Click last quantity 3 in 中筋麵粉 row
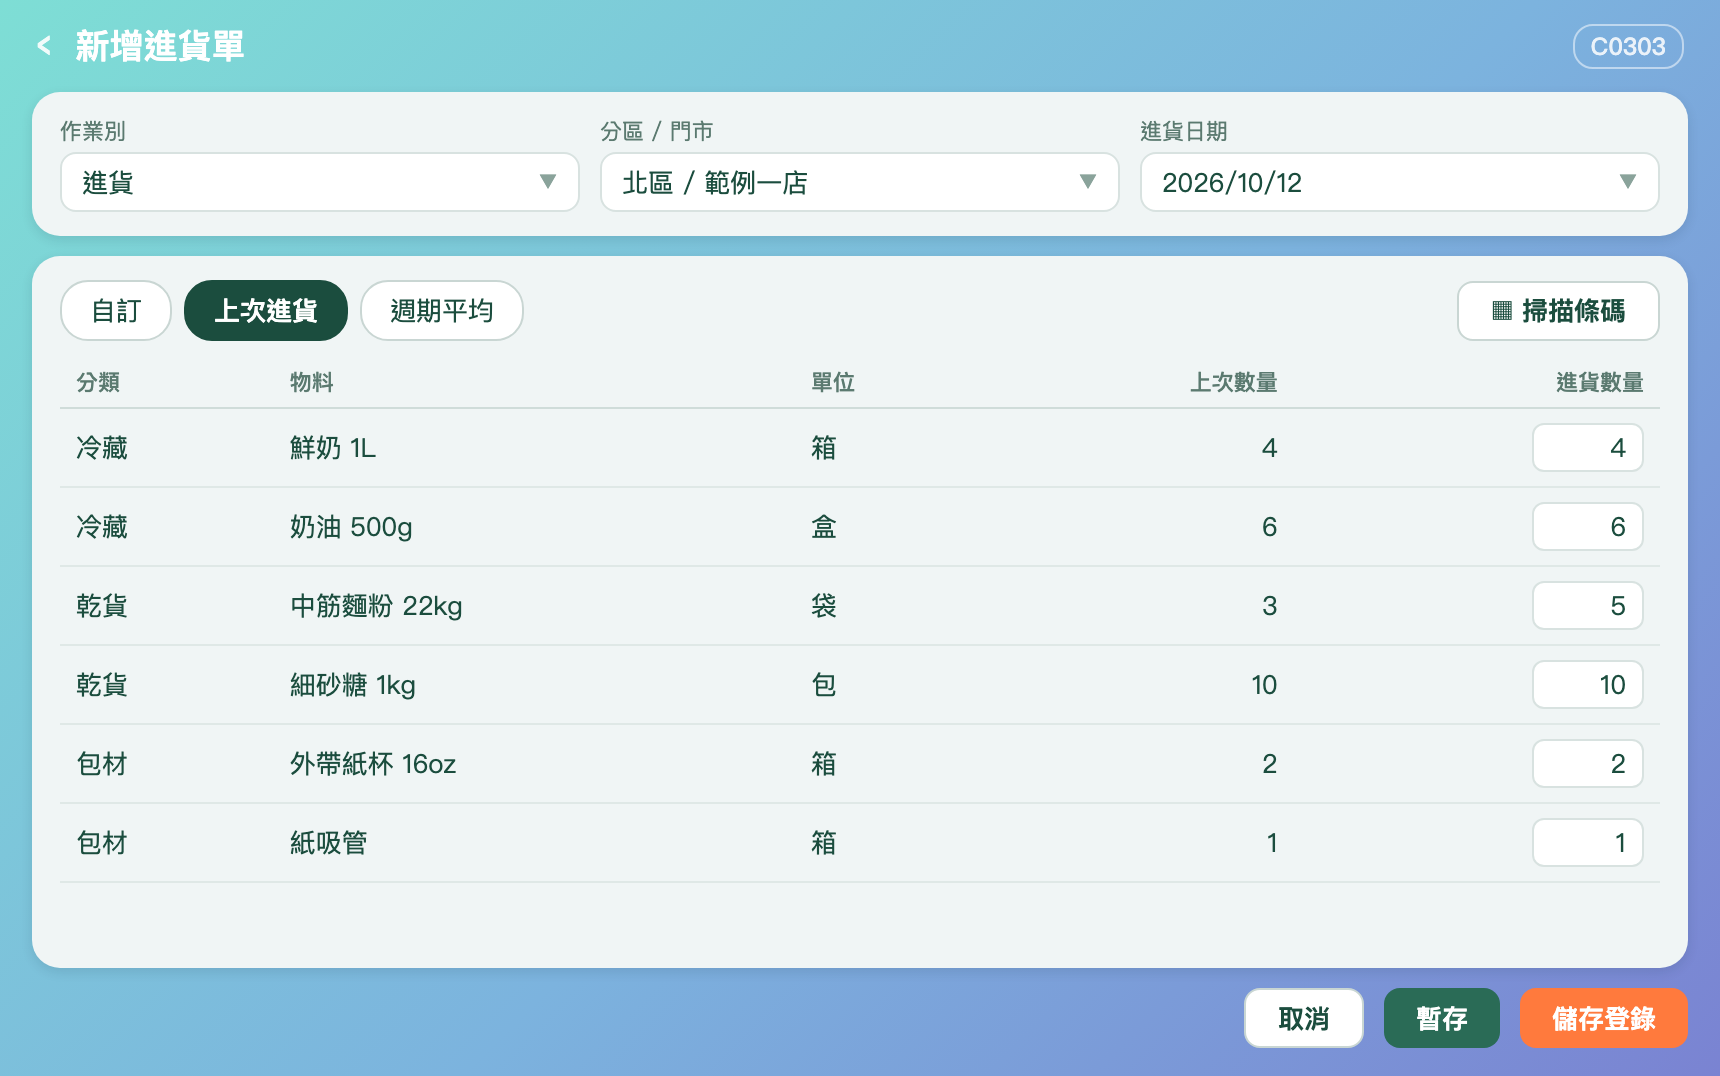 click(x=1269, y=606)
